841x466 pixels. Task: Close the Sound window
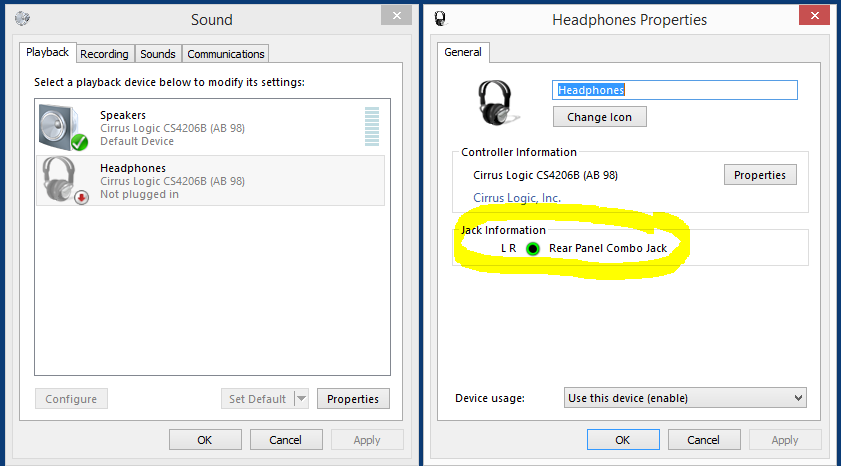point(396,16)
